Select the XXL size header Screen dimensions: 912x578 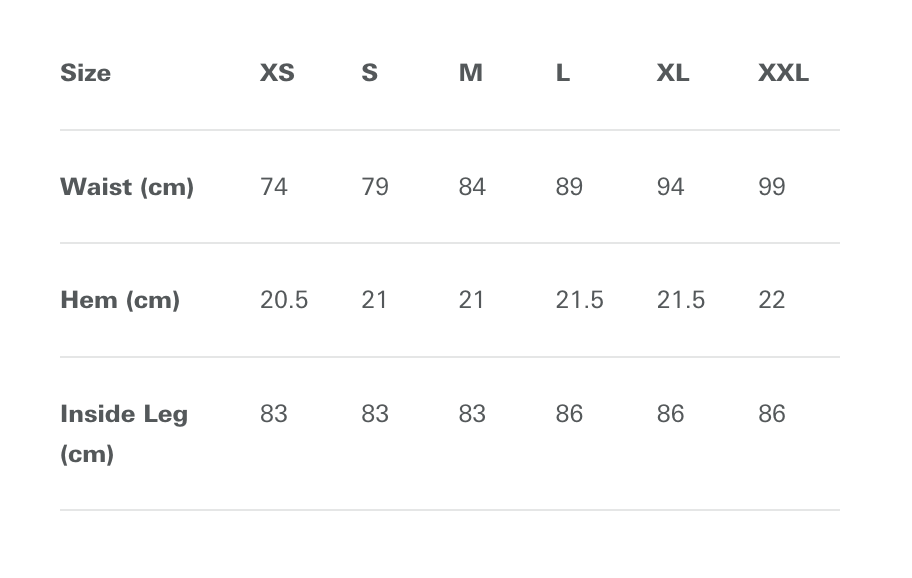[x=783, y=73]
